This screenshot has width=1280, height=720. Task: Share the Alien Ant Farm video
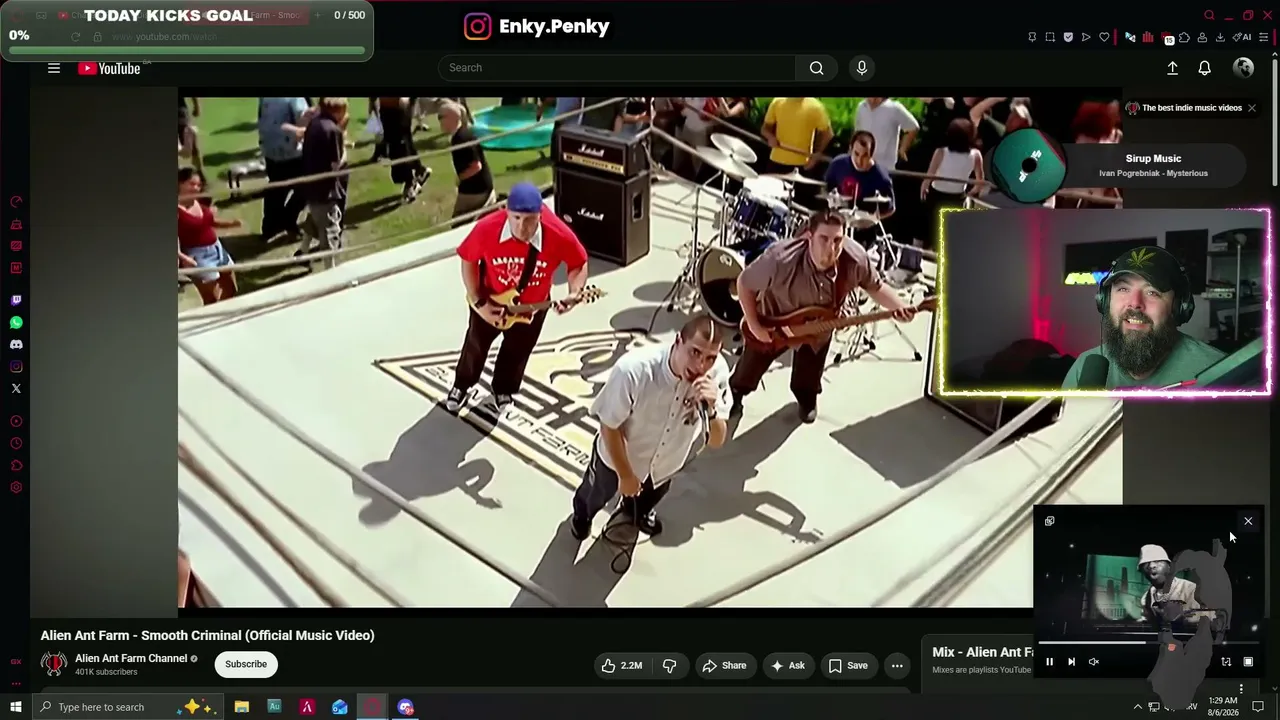725,666
